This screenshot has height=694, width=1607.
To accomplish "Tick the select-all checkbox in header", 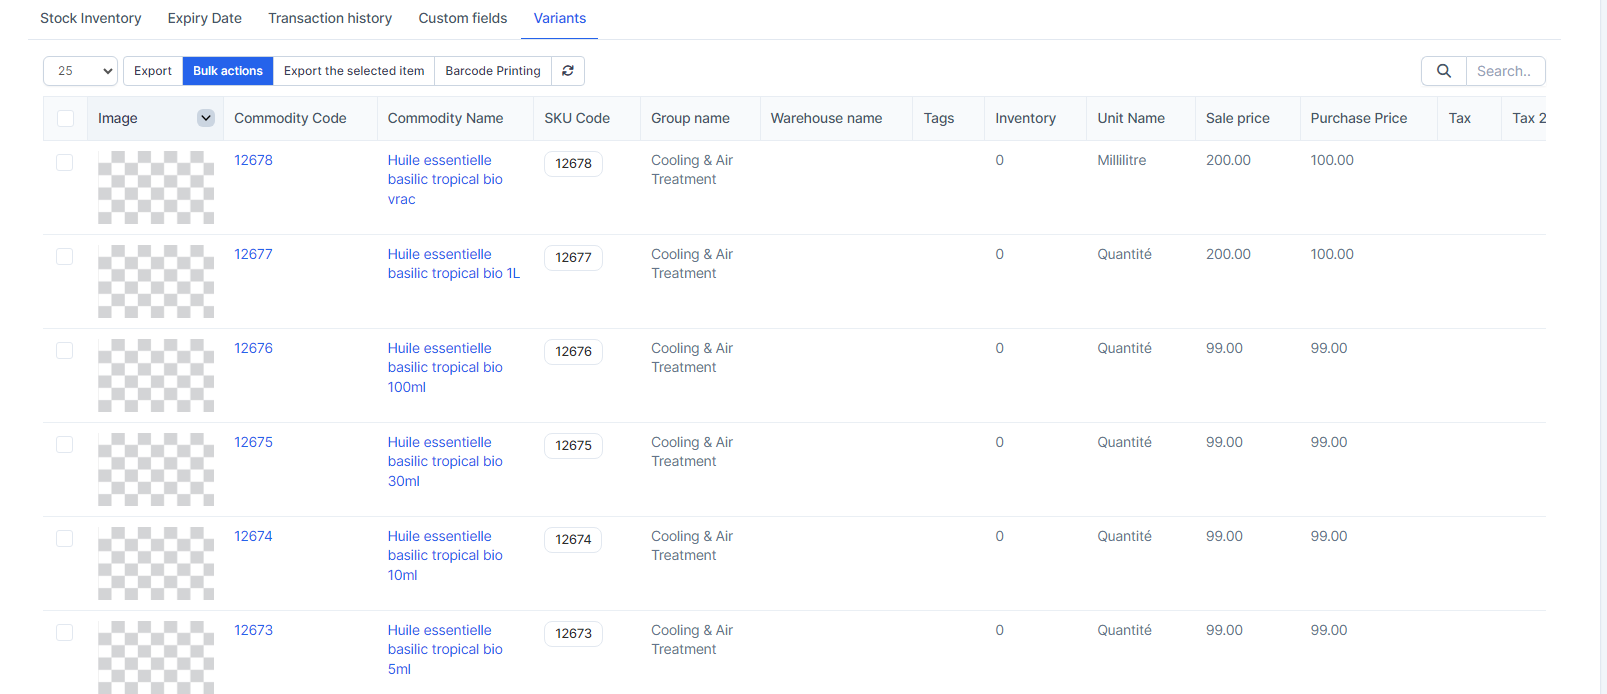I will pyautogui.click(x=65, y=118).
